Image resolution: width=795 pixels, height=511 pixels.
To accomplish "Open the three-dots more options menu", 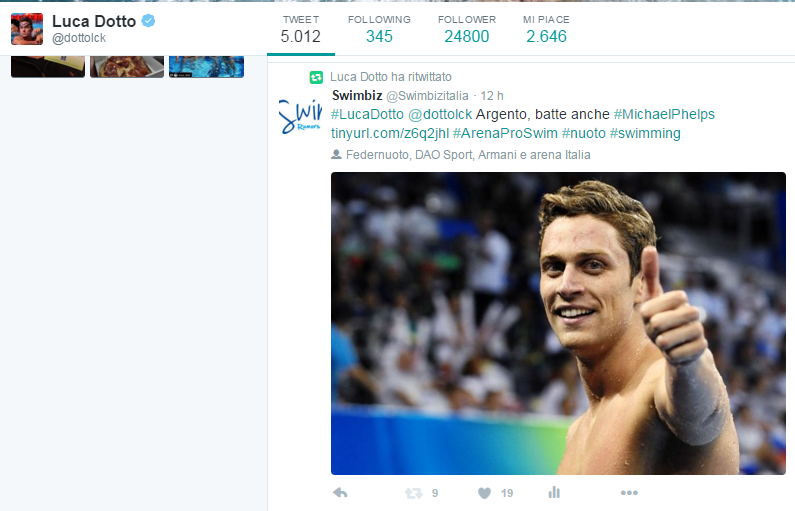I will point(629,493).
